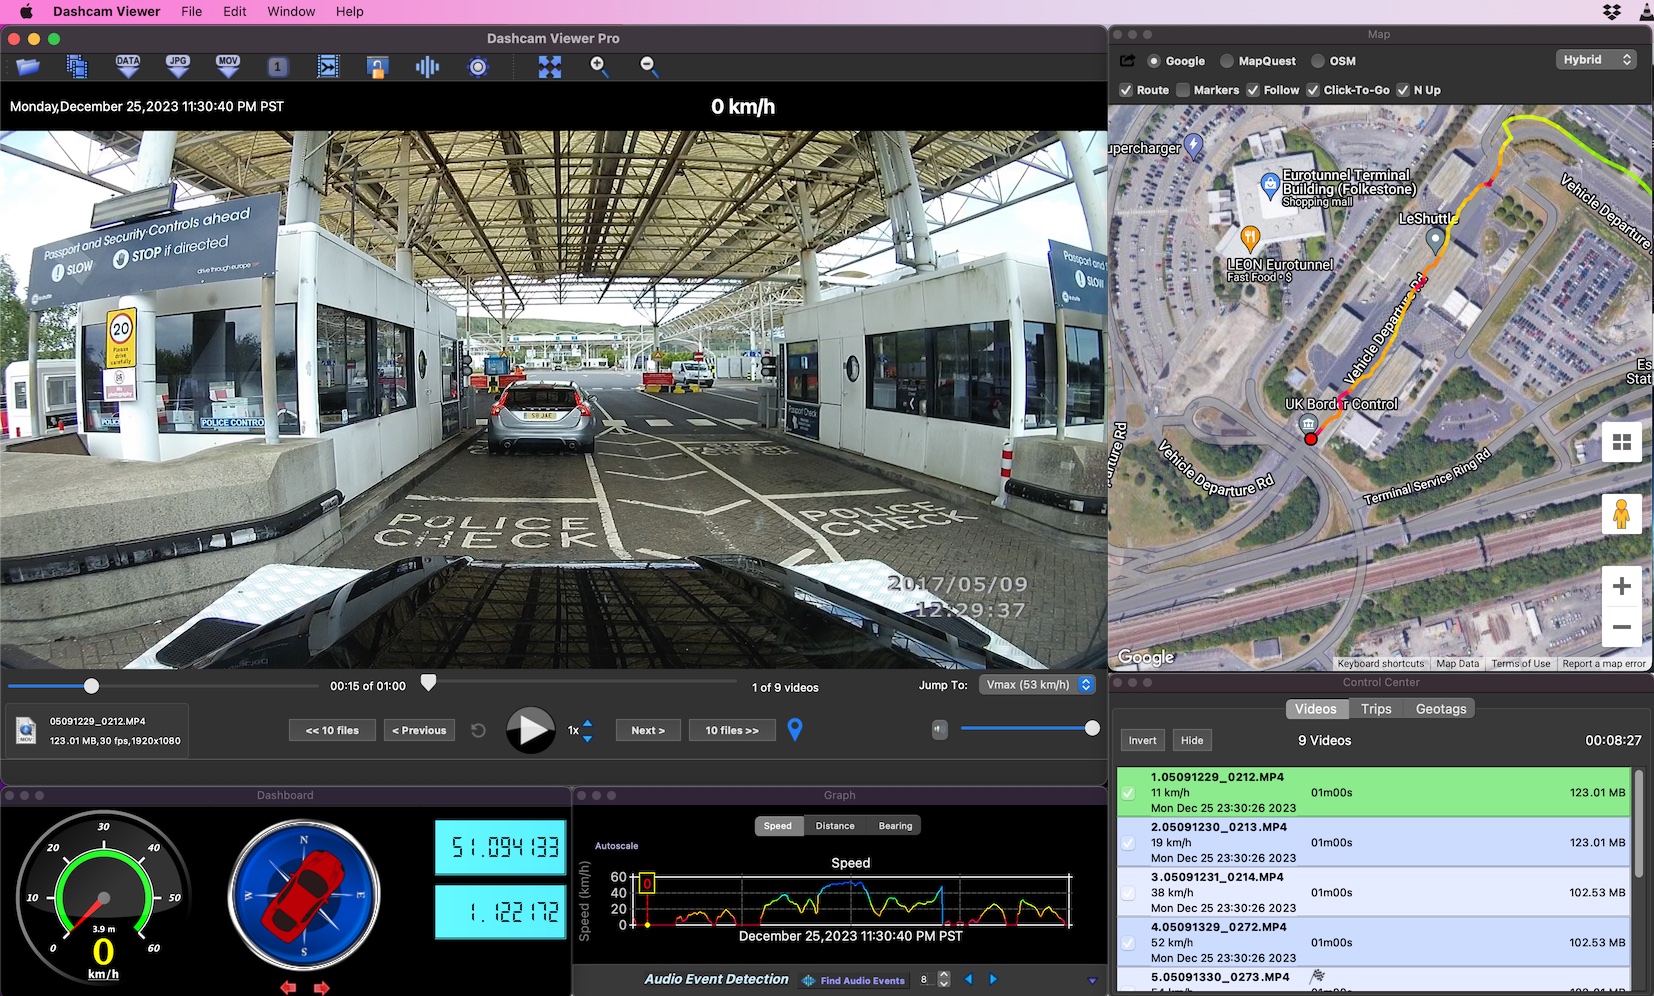
Task: Open the Jump To Vmax dropdown
Action: coord(1037,685)
